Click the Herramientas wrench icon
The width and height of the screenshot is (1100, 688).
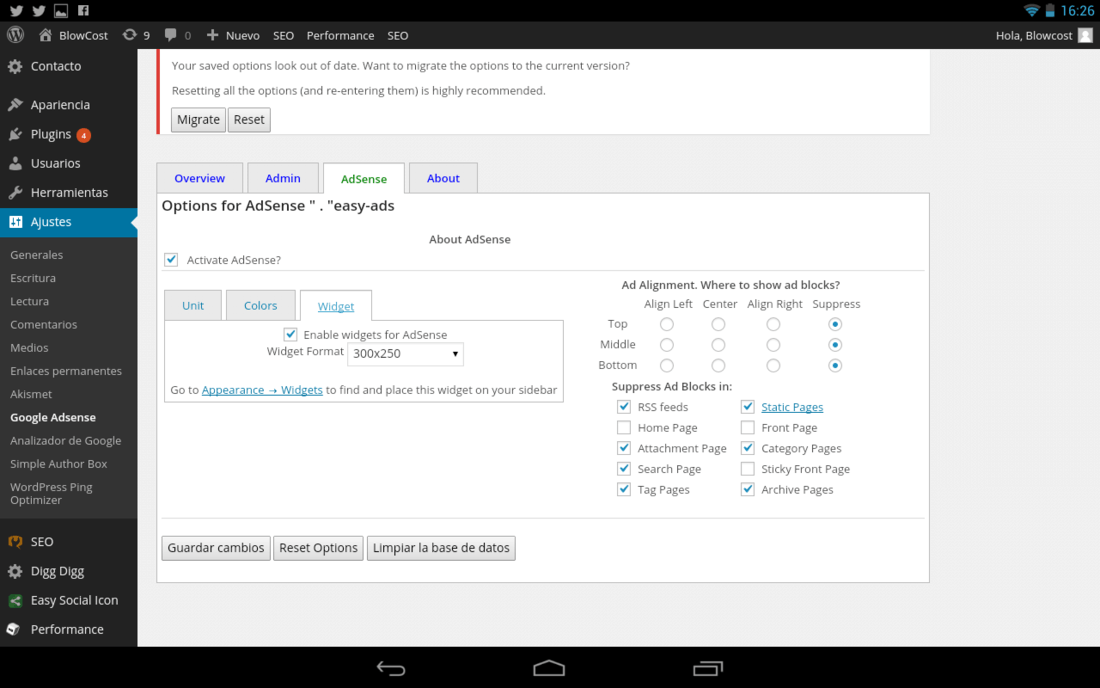click(x=15, y=192)
